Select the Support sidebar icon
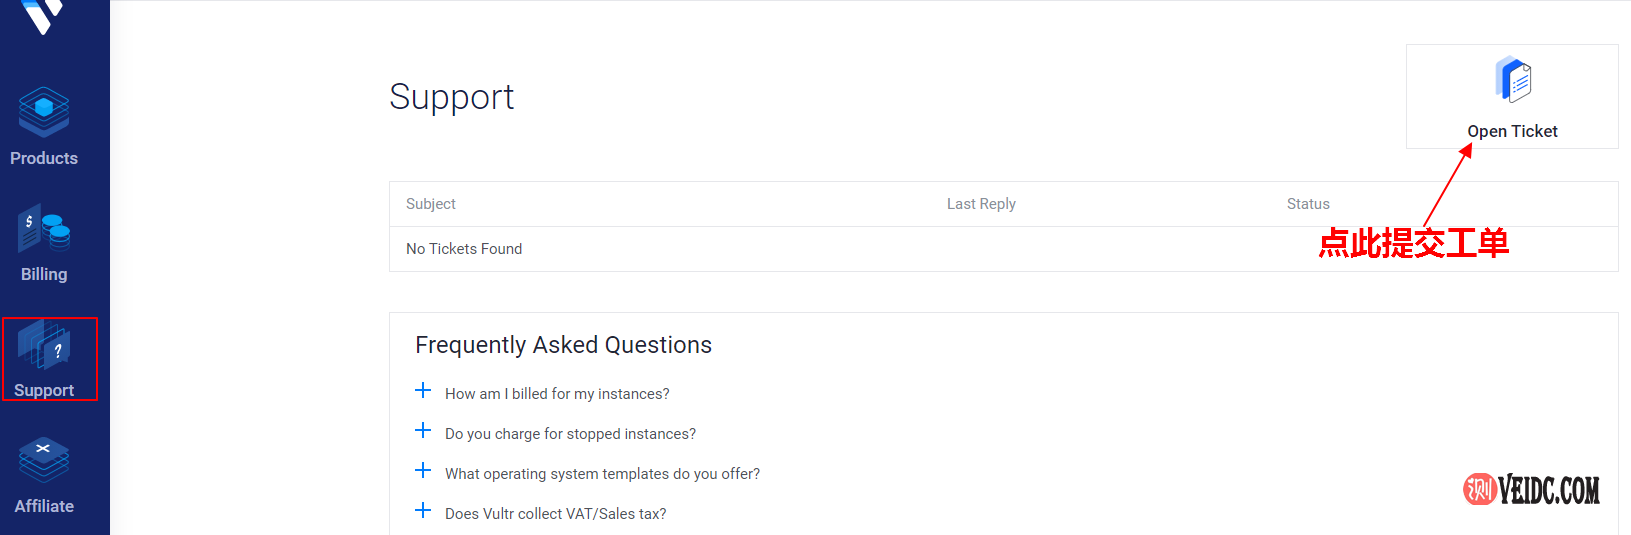The width and height of the screenshot is (1631, 535). [x=44, y=346]
